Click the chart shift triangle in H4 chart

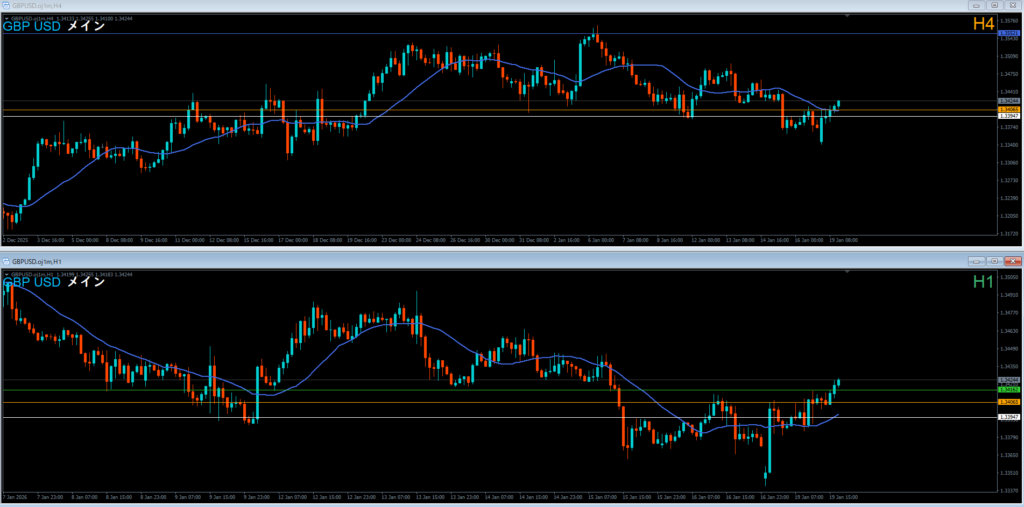click(x=847, y=16)
